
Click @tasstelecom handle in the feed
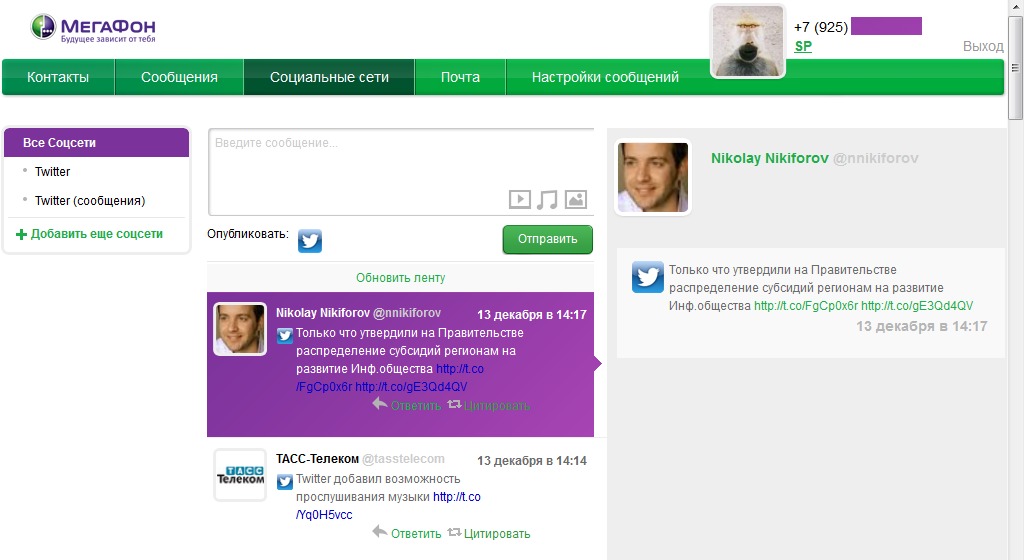coord(403,459)
